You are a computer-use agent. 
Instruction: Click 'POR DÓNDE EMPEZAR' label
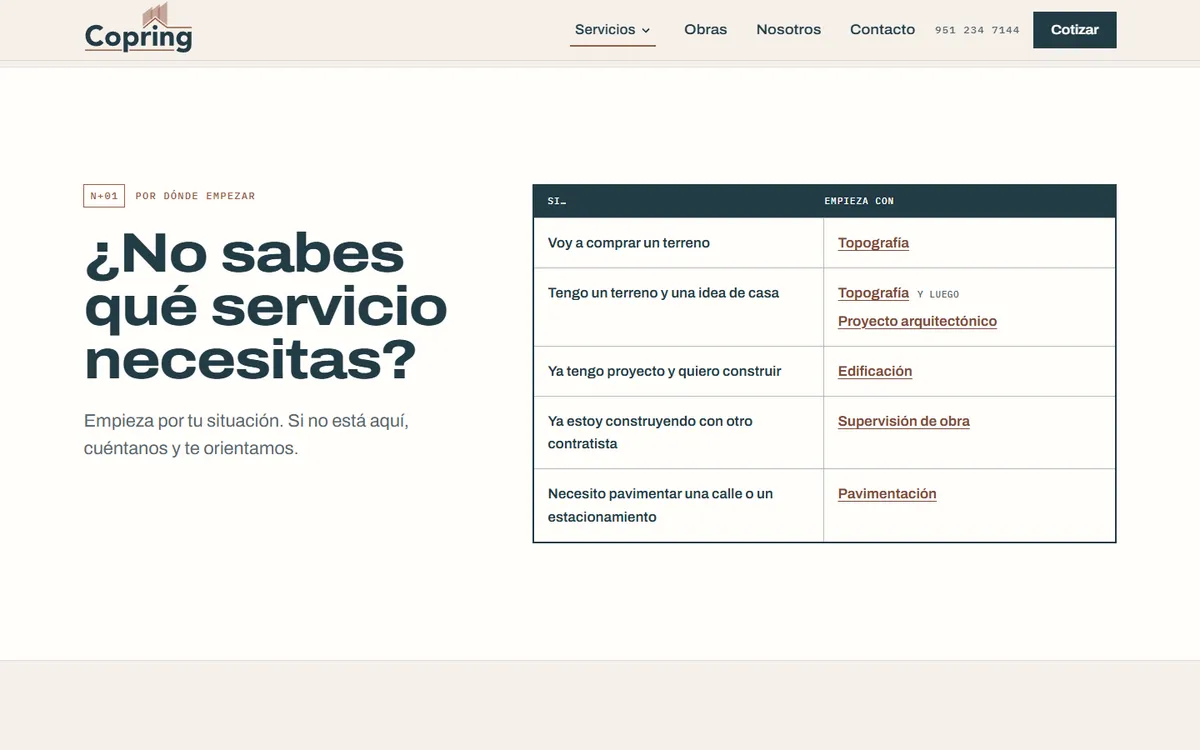(195, 196)
